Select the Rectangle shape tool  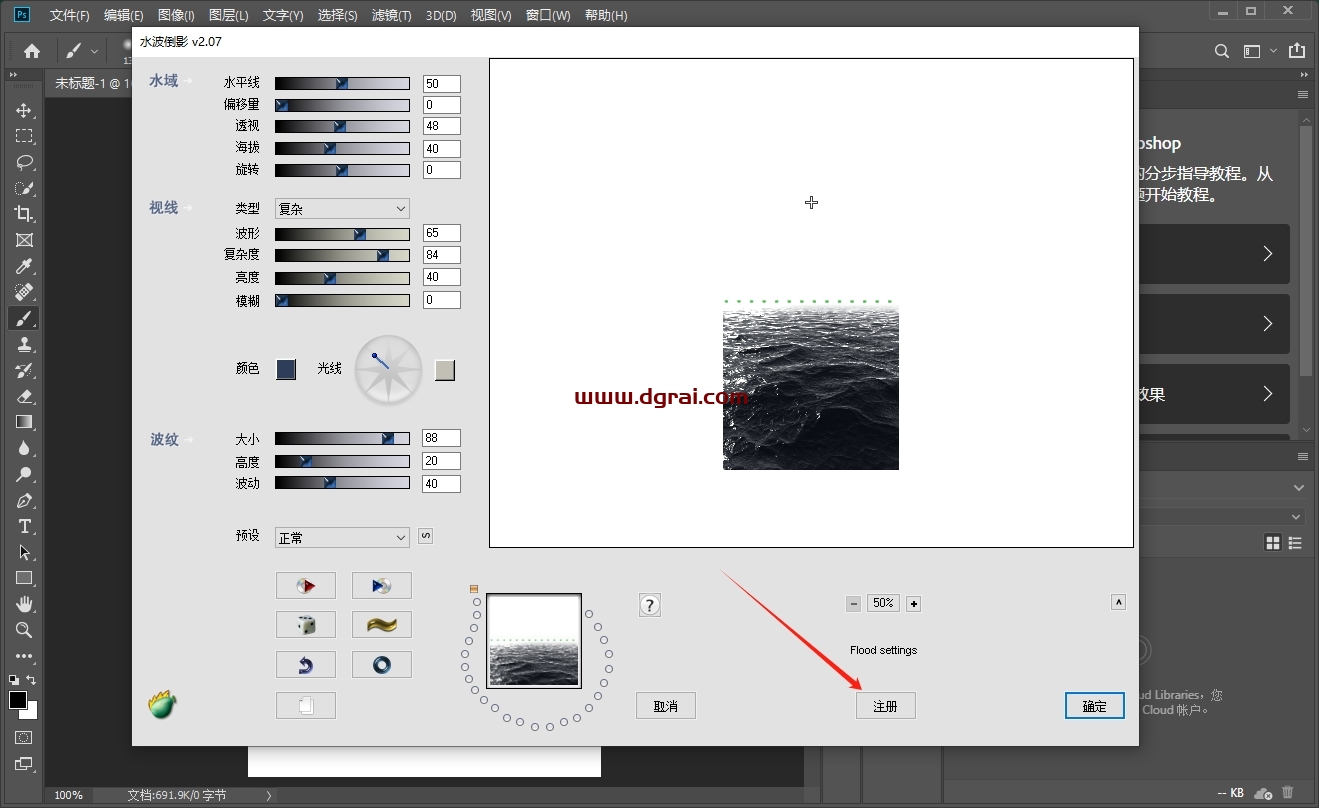[24, 578]
